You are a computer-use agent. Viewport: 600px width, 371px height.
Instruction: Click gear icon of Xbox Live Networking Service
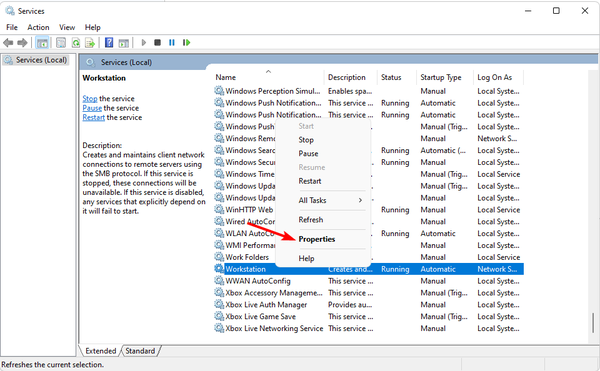click(x=219, y=328)
